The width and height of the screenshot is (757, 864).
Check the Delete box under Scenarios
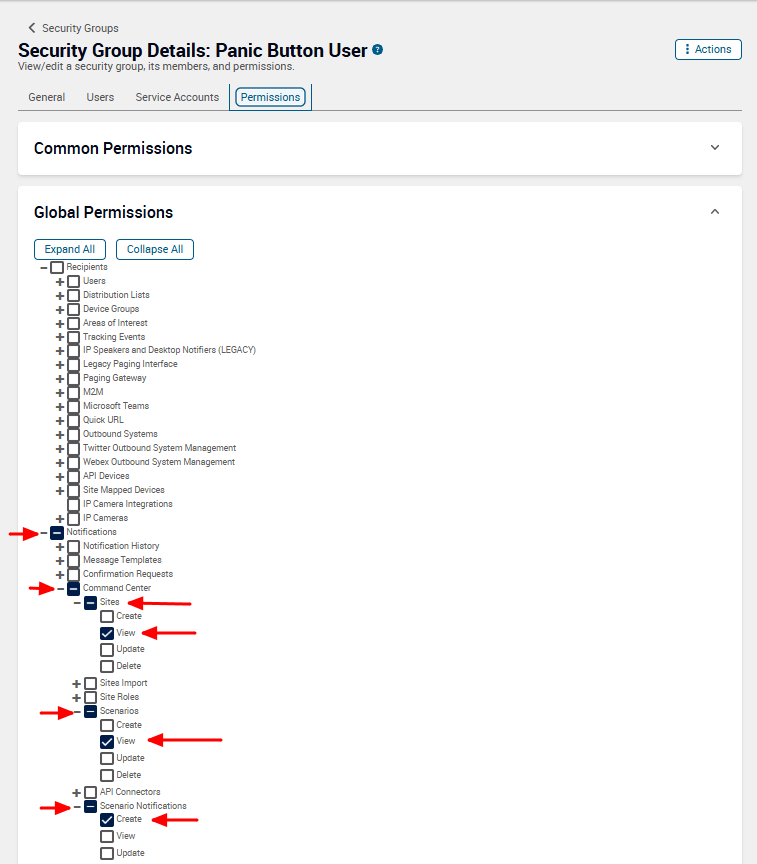pos(107,775)
